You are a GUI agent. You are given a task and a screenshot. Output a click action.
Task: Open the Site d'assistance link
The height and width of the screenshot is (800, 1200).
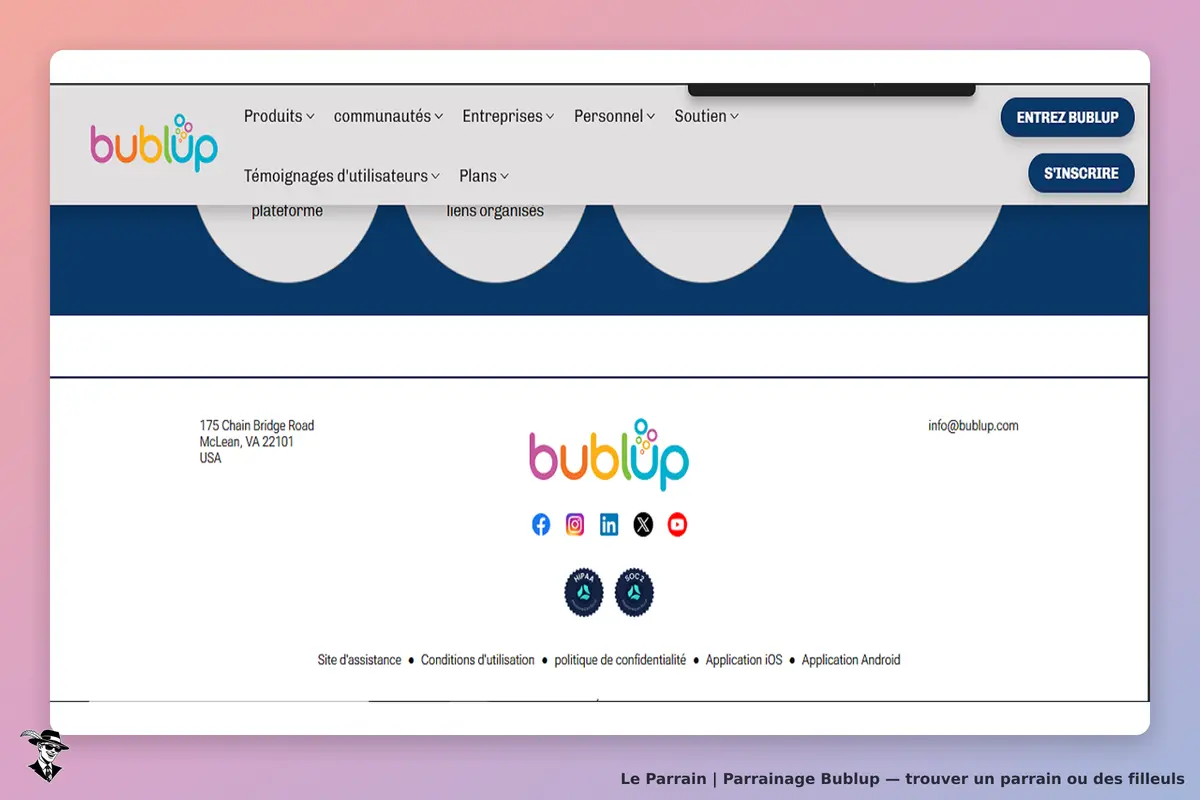(x=359, y=660)
